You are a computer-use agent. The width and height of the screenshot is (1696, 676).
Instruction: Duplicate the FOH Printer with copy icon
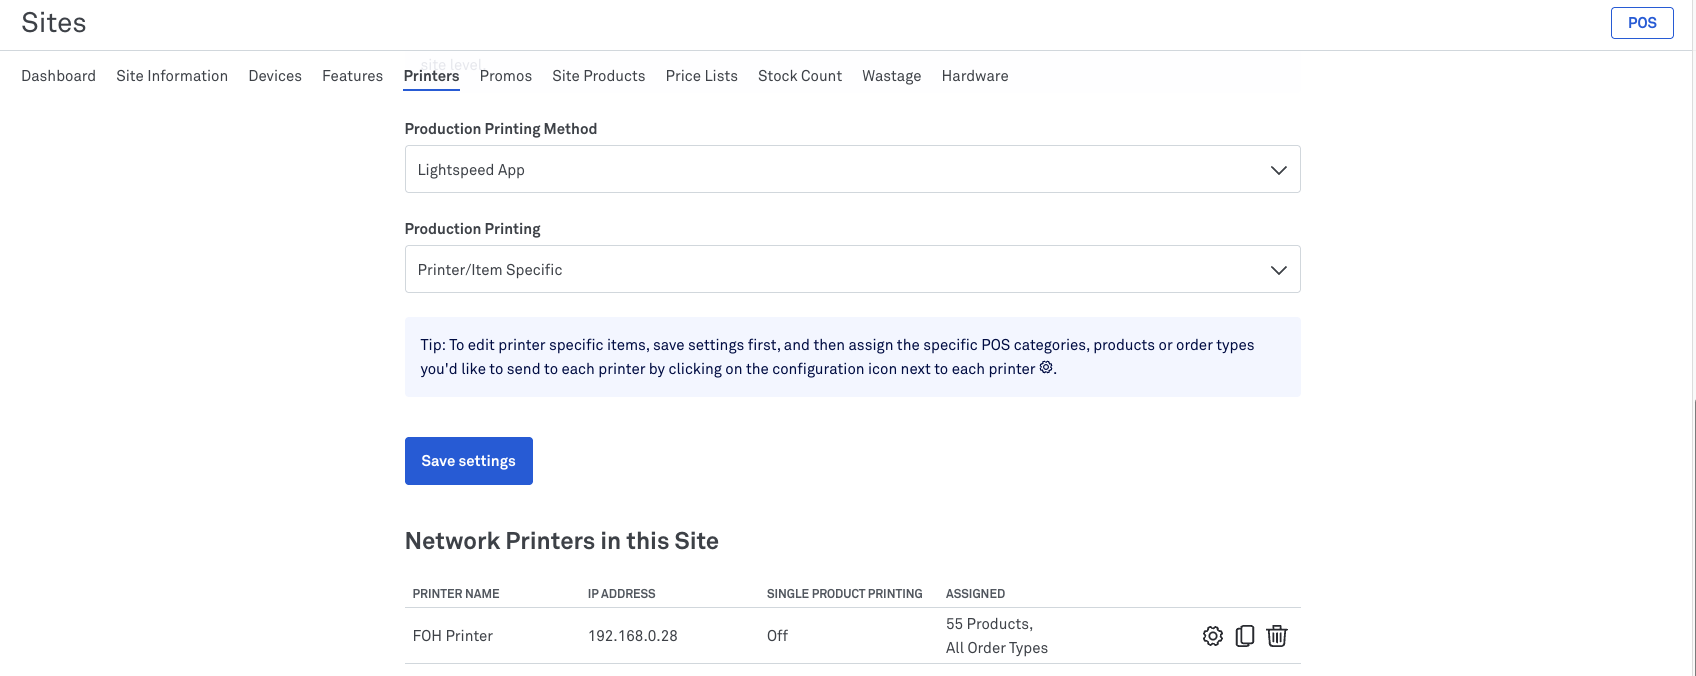1244,636
